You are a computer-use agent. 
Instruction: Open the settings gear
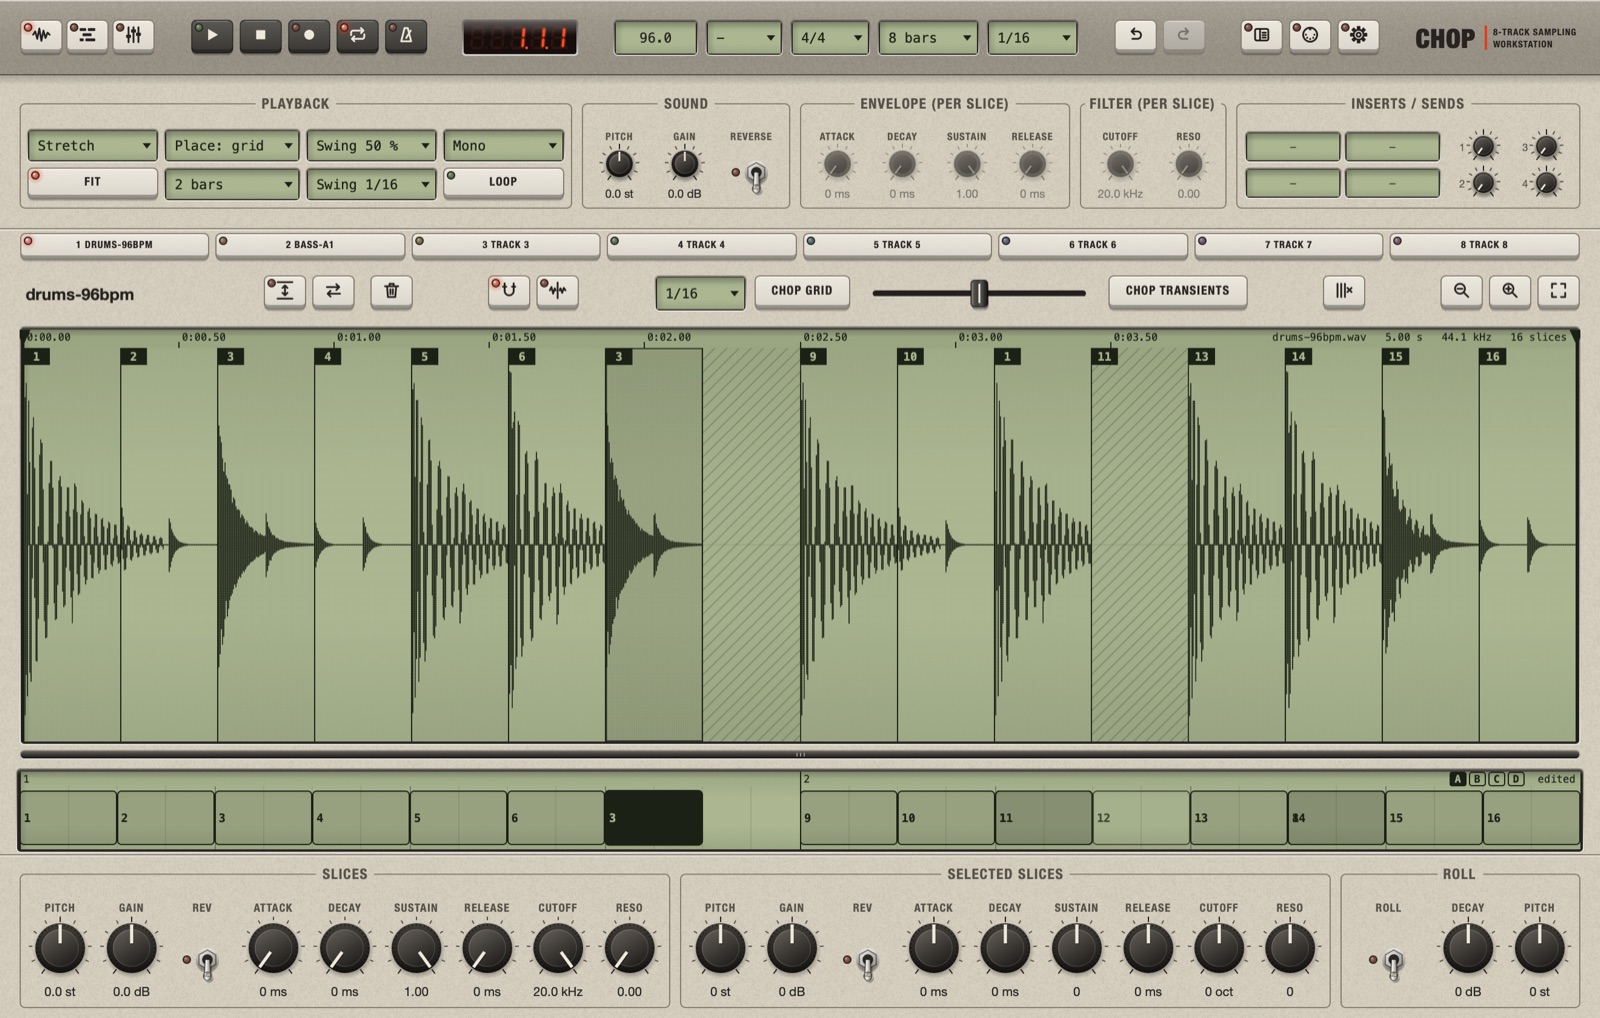1358,36
